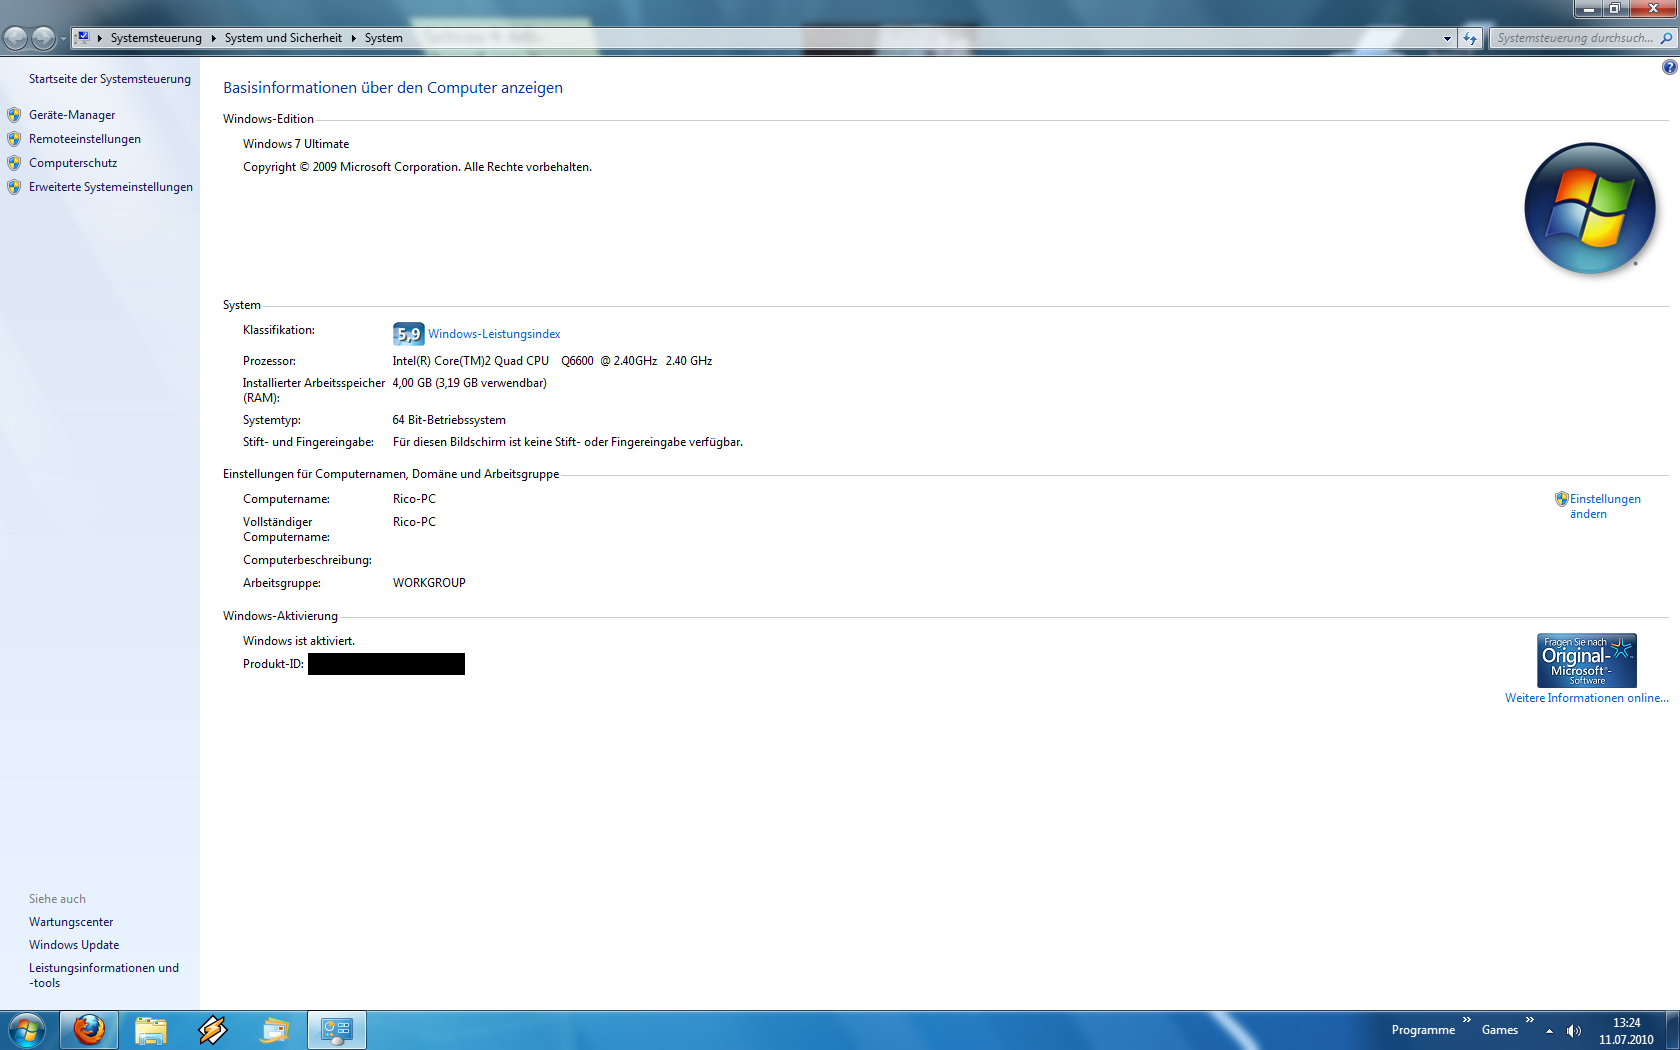Open help via the question mark icon
This screenshot has width=1680, height=1050.
point(1669,67)
